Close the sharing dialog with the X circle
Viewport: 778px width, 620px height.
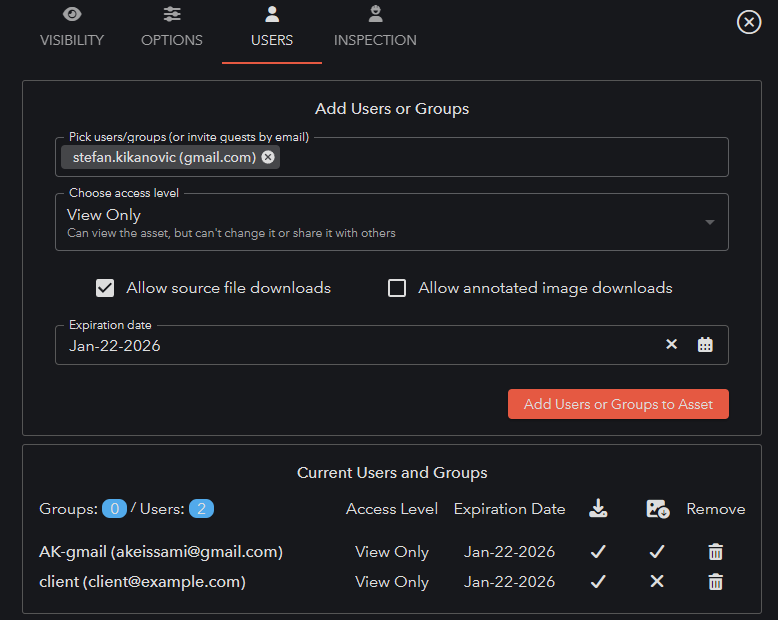(749, 22)
